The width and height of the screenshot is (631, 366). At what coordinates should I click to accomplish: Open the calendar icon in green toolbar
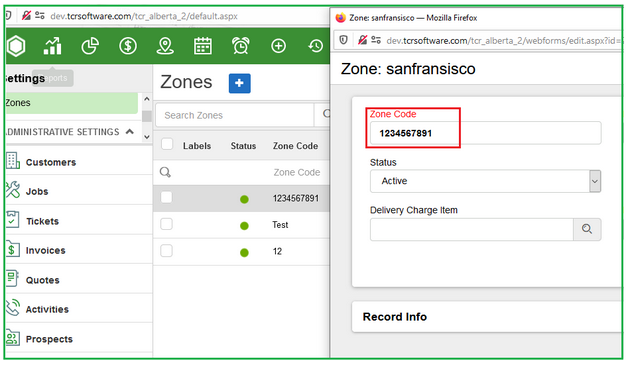click(x=203, y=46)
